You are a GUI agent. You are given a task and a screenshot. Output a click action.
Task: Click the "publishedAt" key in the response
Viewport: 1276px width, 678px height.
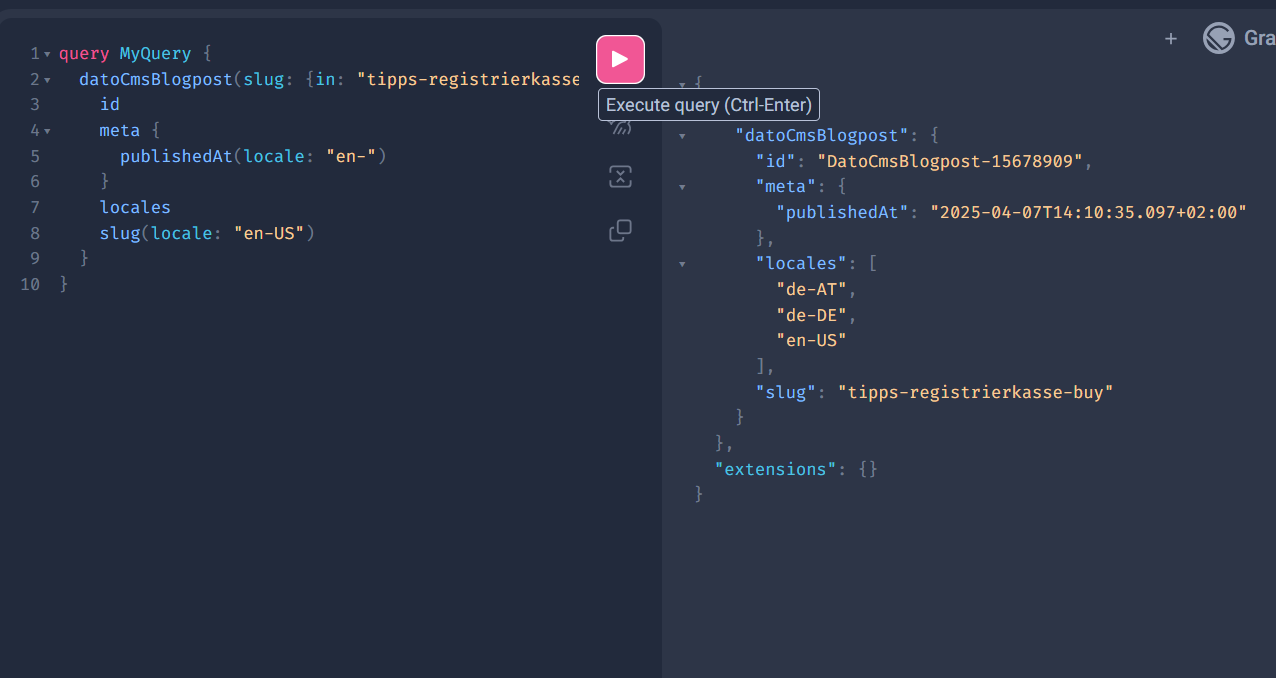point(843,212)
